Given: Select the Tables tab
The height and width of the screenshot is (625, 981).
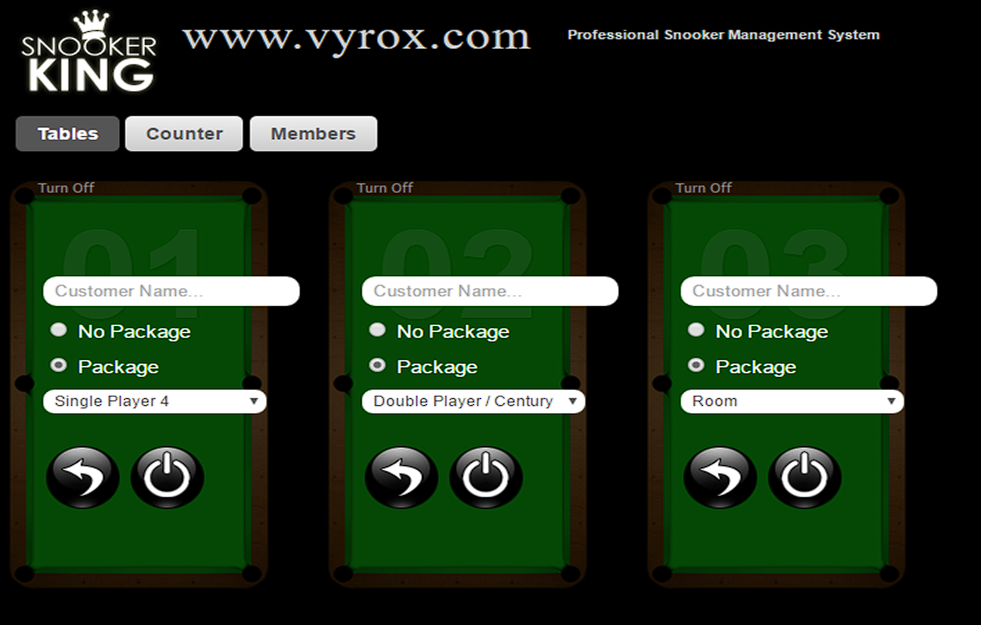Looking at the screenshot, I should [68, 134].
